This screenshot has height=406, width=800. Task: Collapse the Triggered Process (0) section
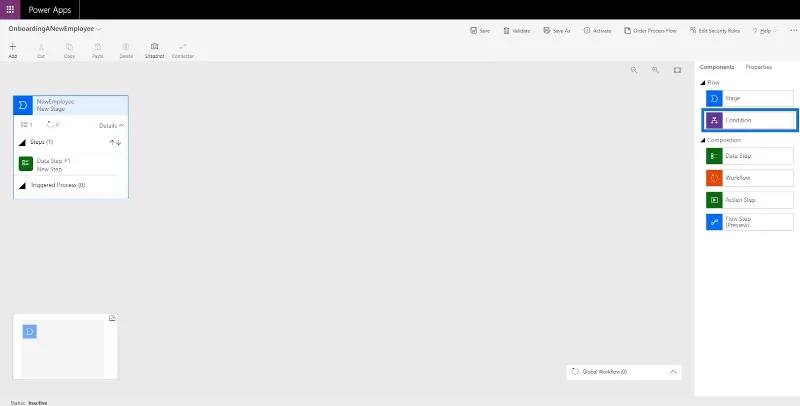tap(22, 185)
